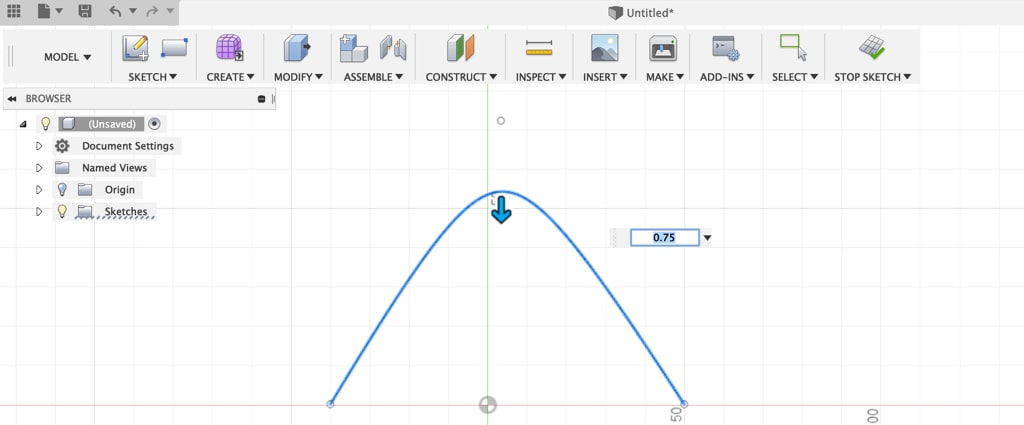The width and height of the screenshot is (1024, 425).
Task: Collapse the (Unsaved) root component
Action: [x=24, y=124]
